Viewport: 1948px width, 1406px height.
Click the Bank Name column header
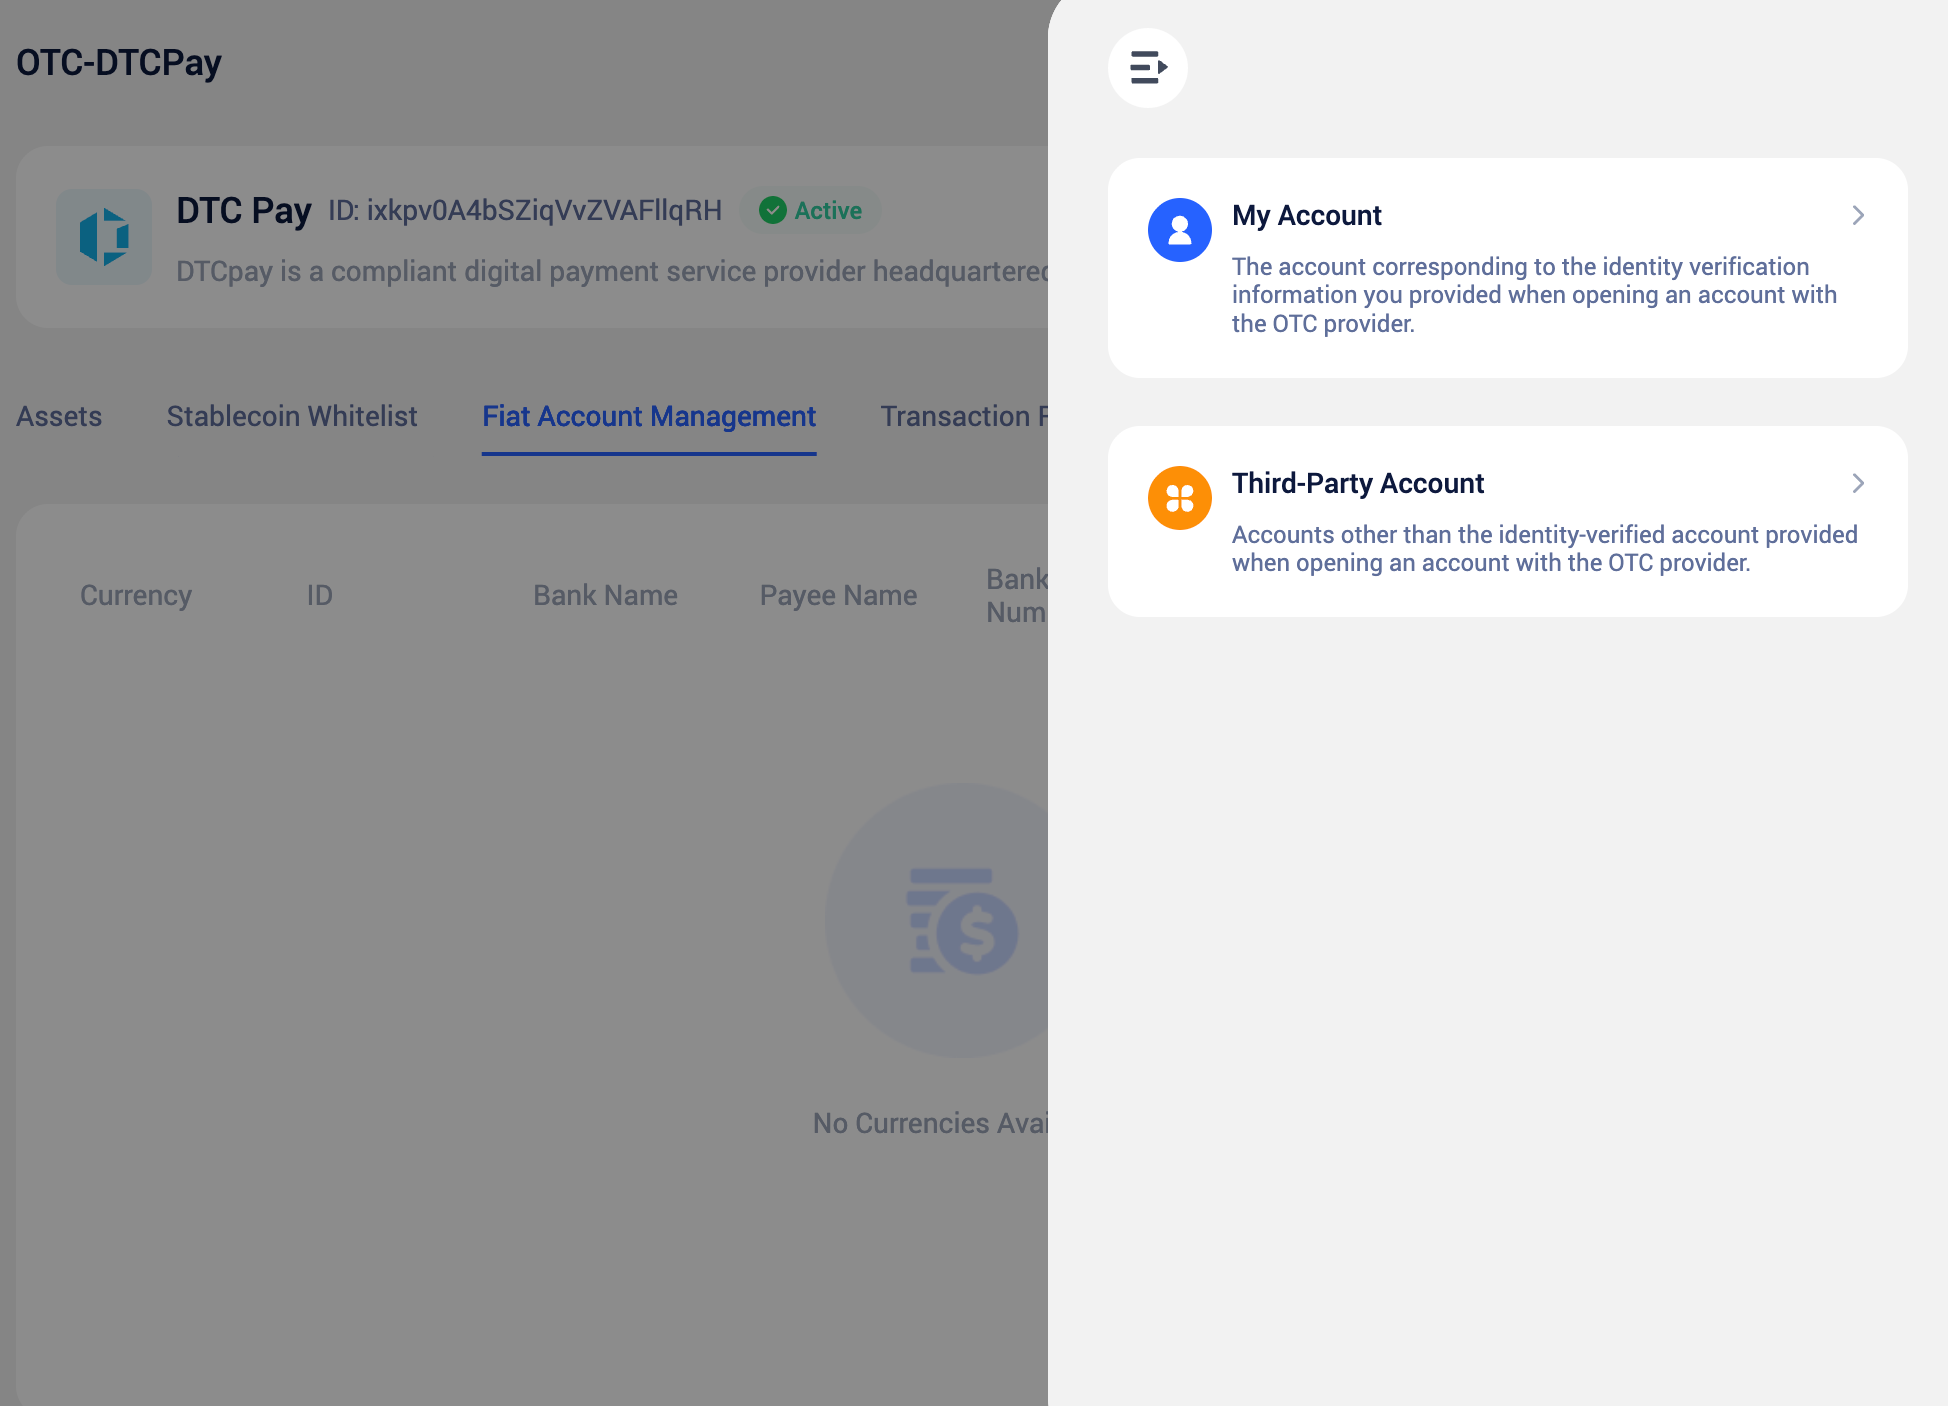click(605, 595)
